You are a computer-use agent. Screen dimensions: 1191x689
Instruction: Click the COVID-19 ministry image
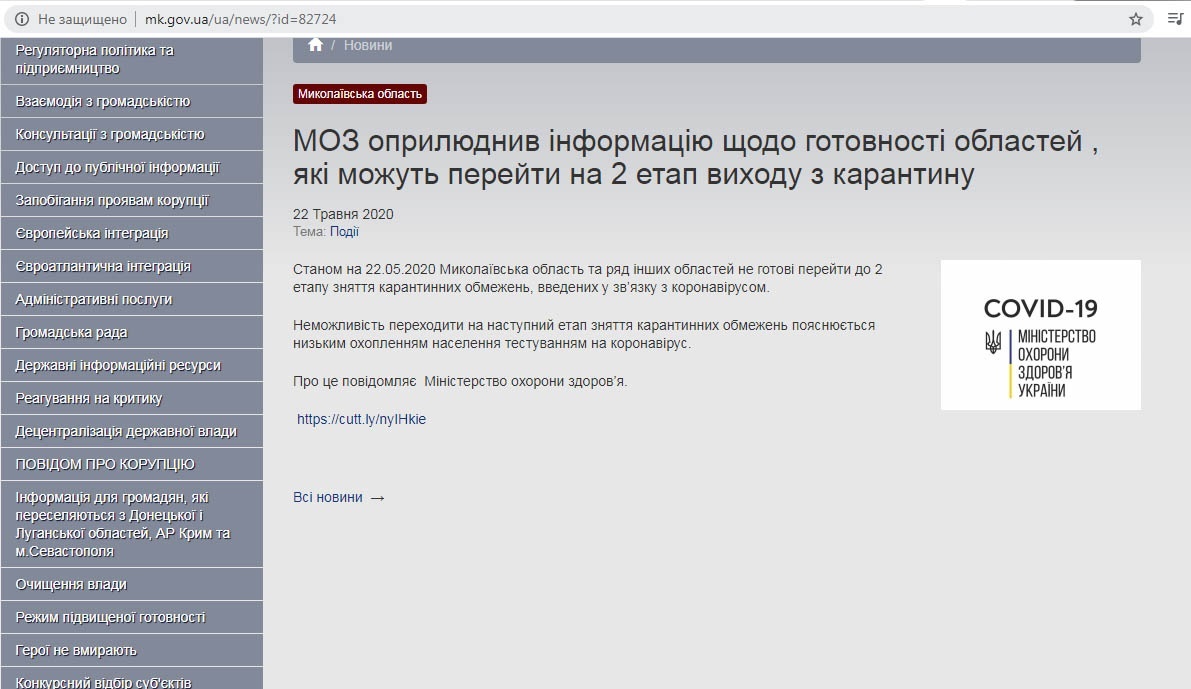1041,335
